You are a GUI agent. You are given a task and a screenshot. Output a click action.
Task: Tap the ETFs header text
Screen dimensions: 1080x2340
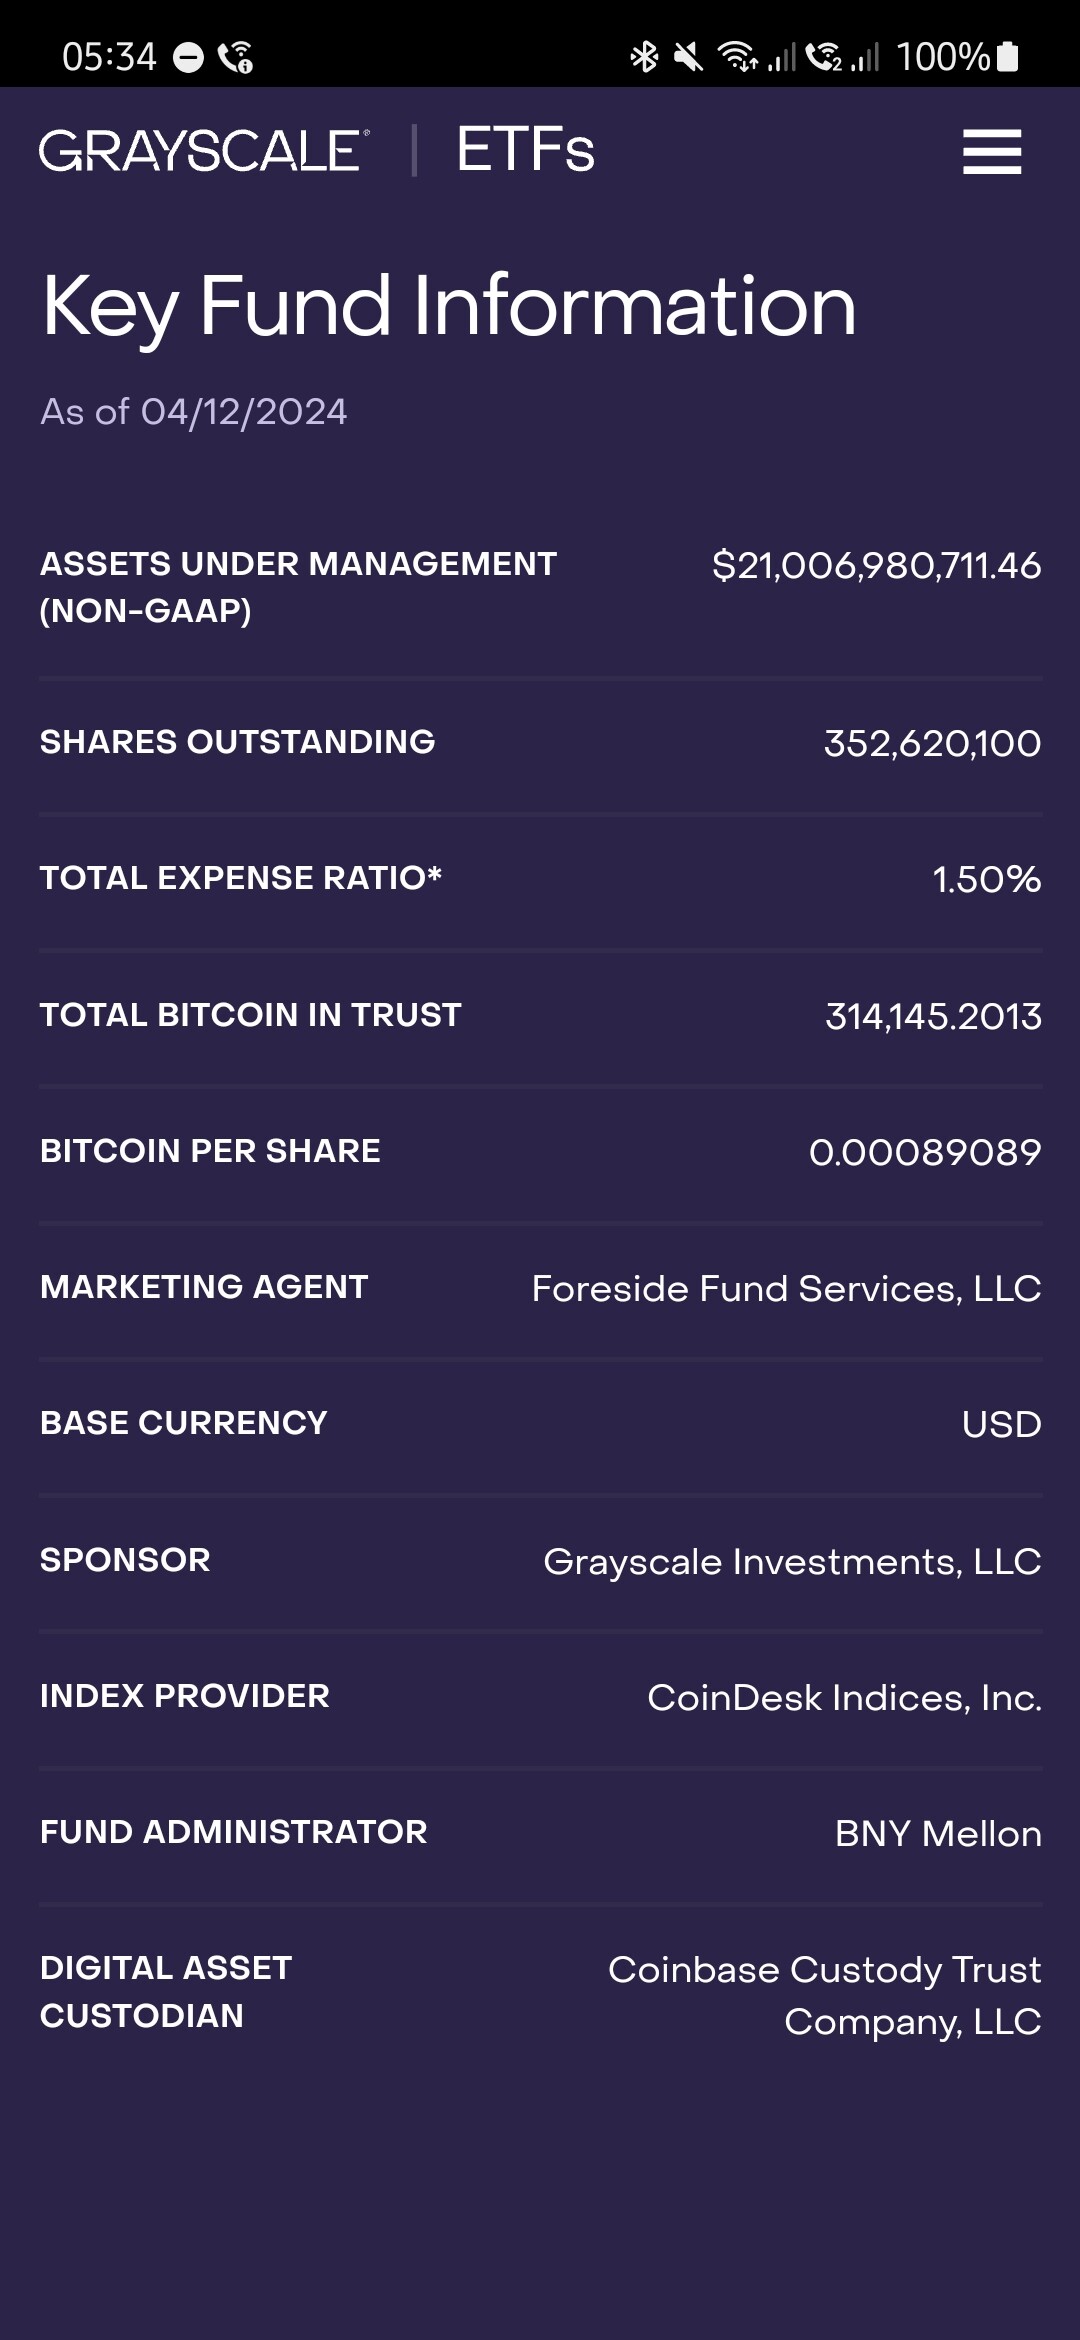pos(525,151)
